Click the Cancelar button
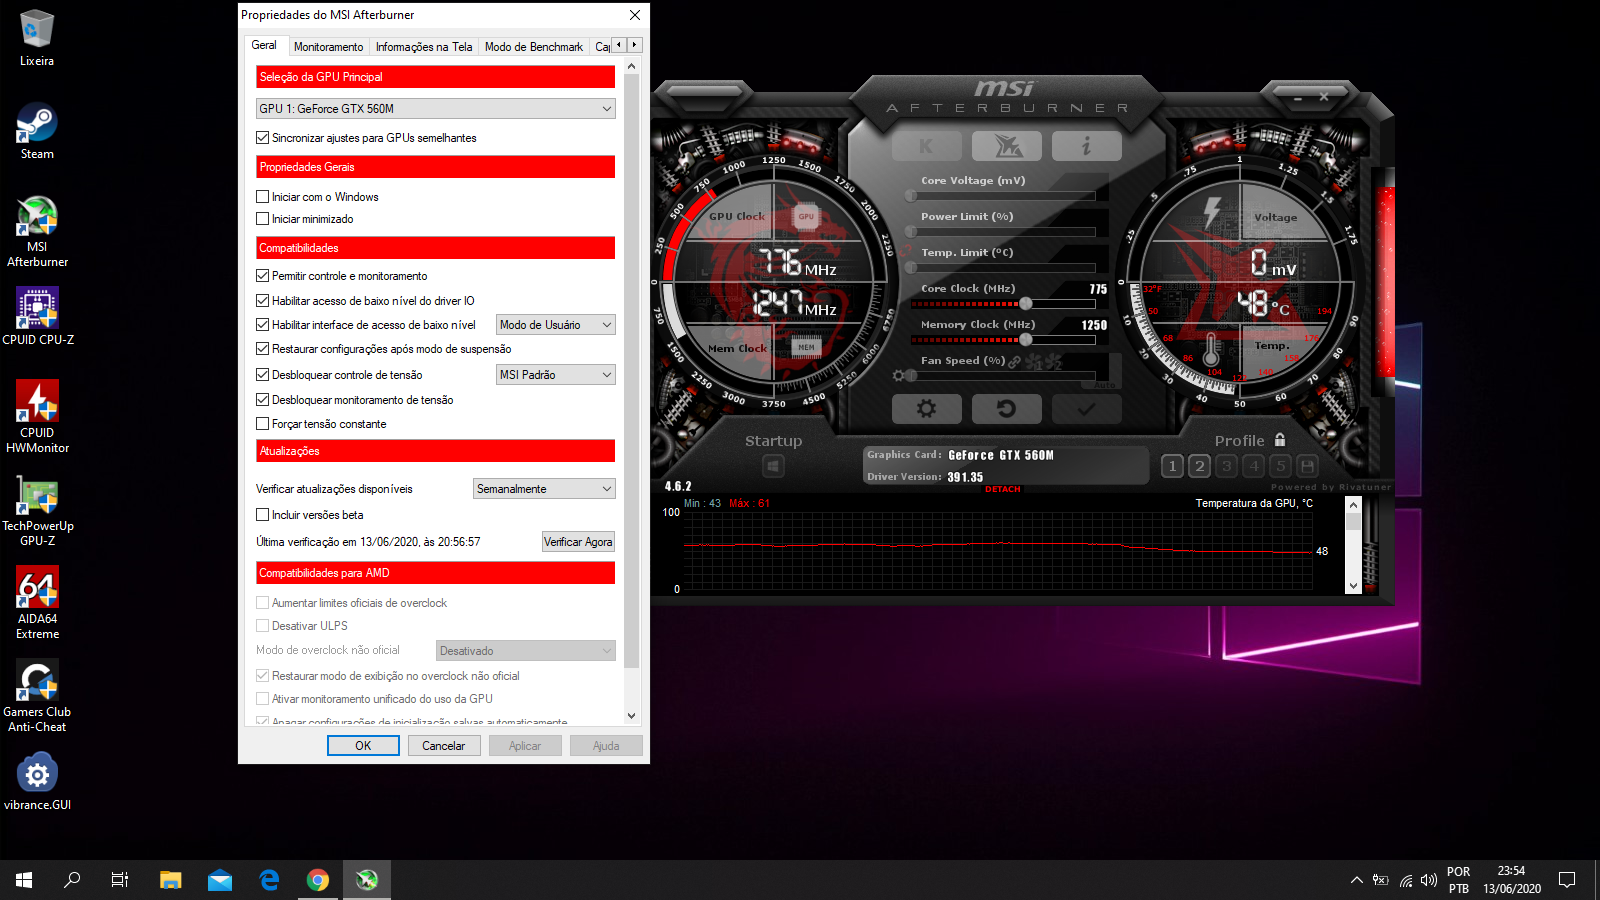This screenshot has height=900, width=1600. [444, 746]
